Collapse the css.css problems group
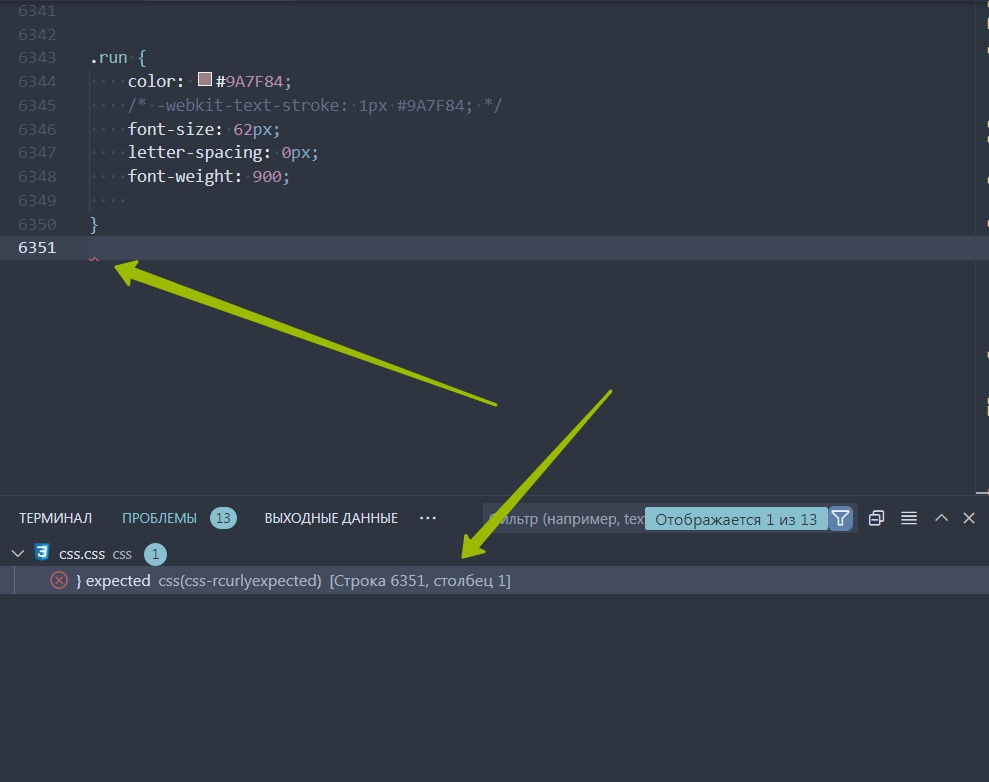This screenshot has width=989, height=782. click(18, 554)
